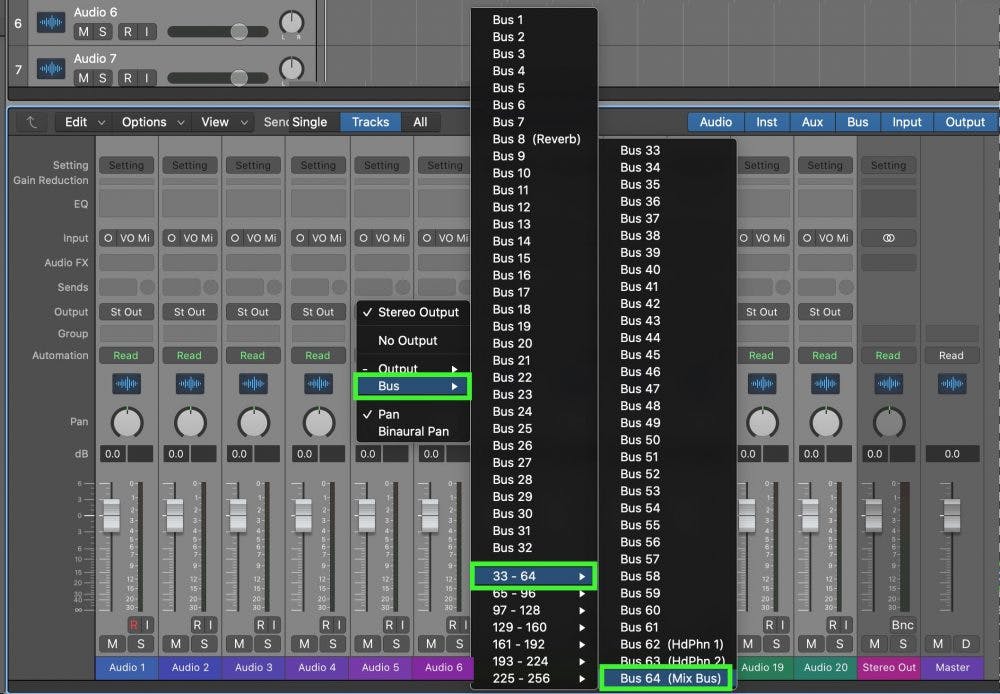Click the Audio 7 track header pan knob
The width and height of the screenshot is (1000, 694).
(291, 69)
